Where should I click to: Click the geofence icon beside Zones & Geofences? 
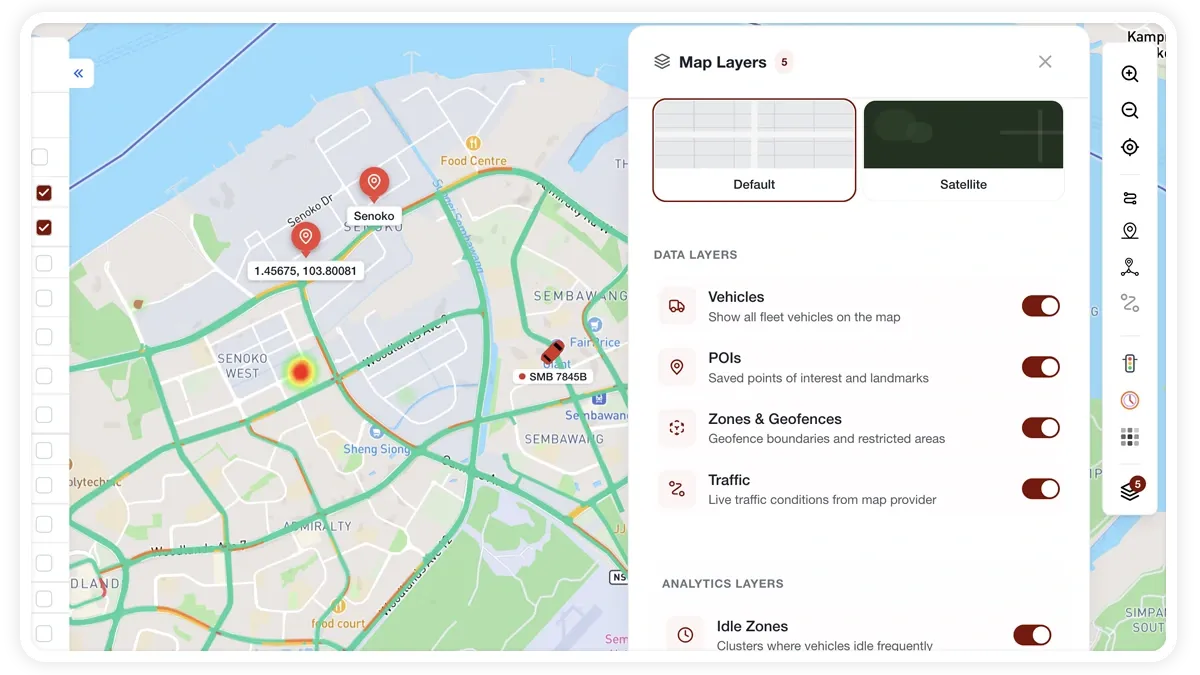tap(677, 428)
